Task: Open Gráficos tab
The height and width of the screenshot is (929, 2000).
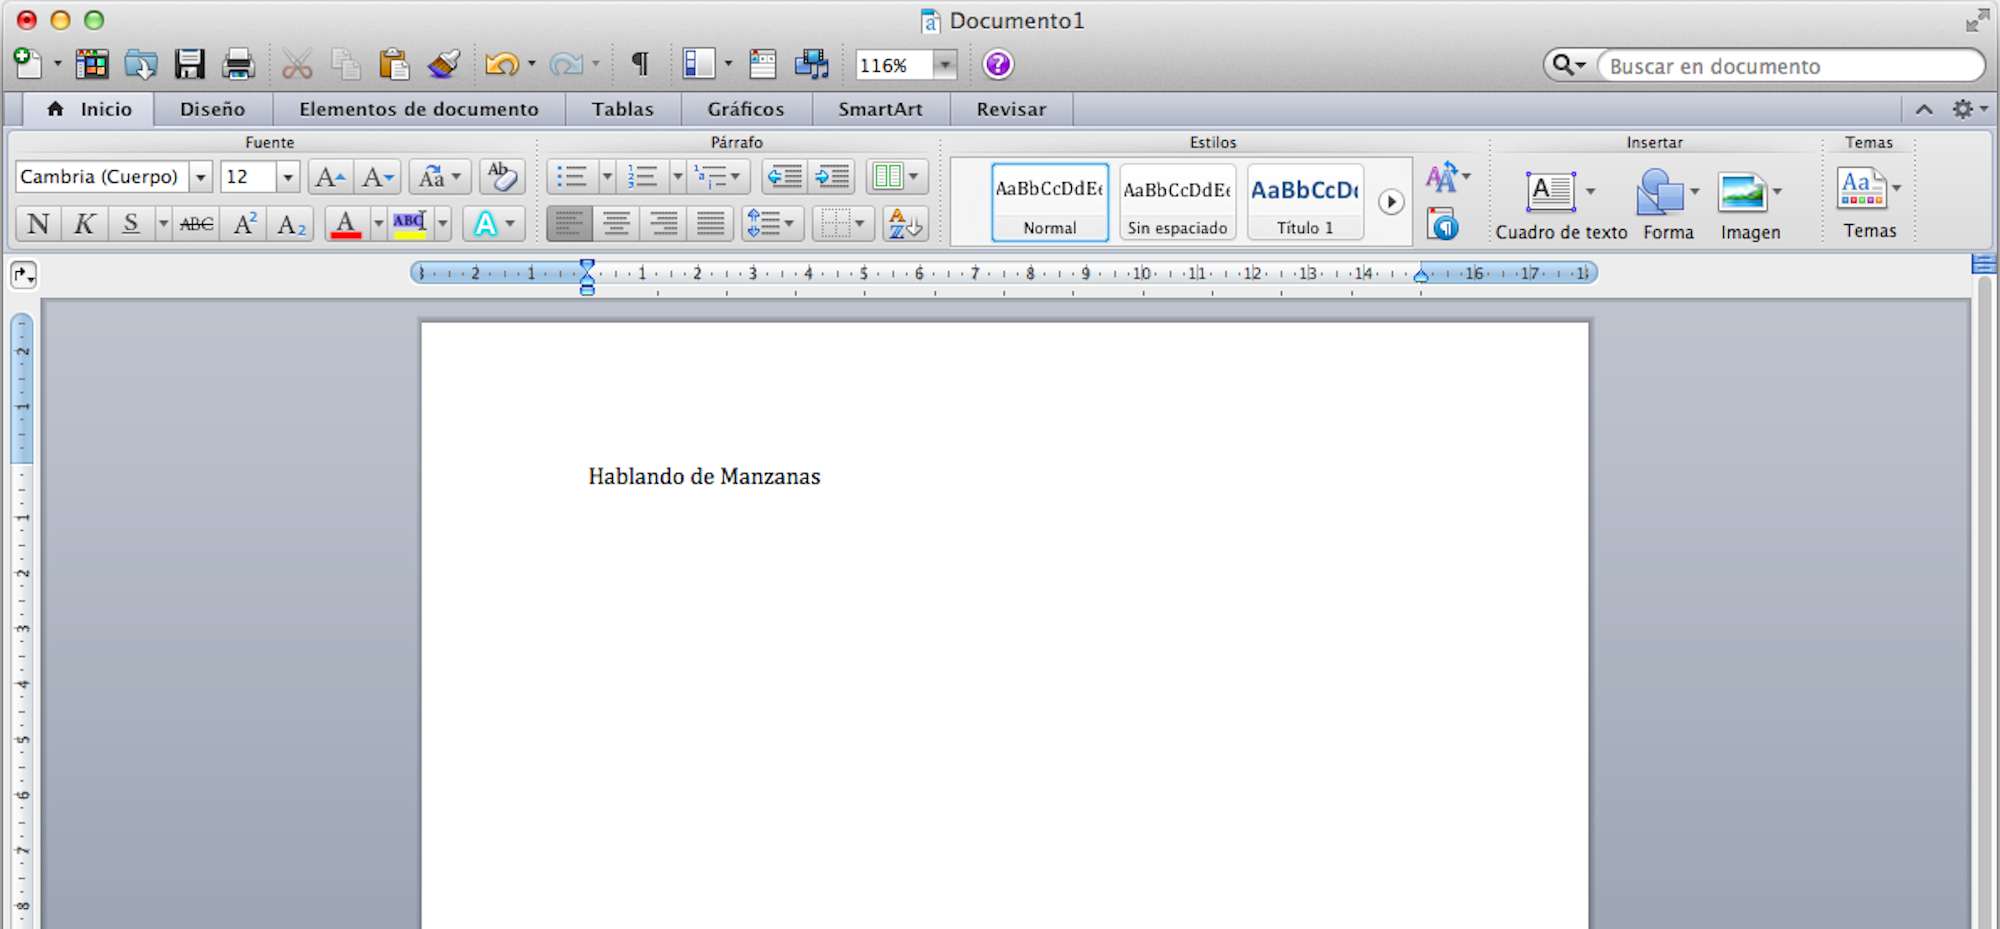Action: pyautogui.click(x=746, y=109)
